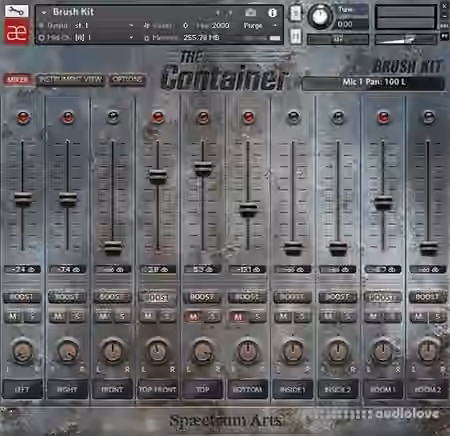Select the BOTTOM channel label

(248, 389)
